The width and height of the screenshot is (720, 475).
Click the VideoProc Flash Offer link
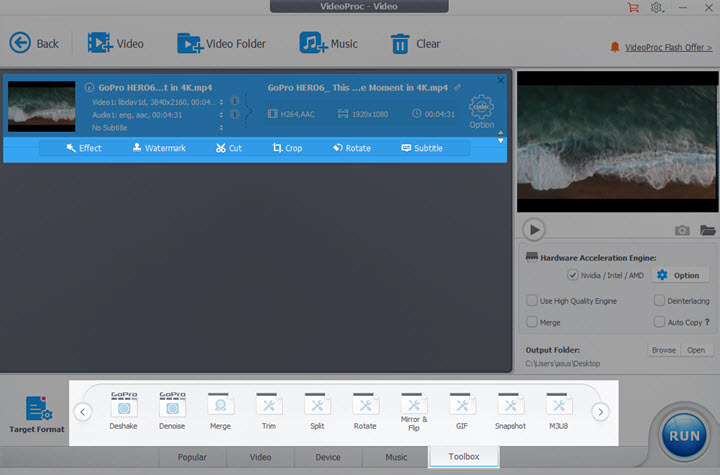click(x=665, y=47)
